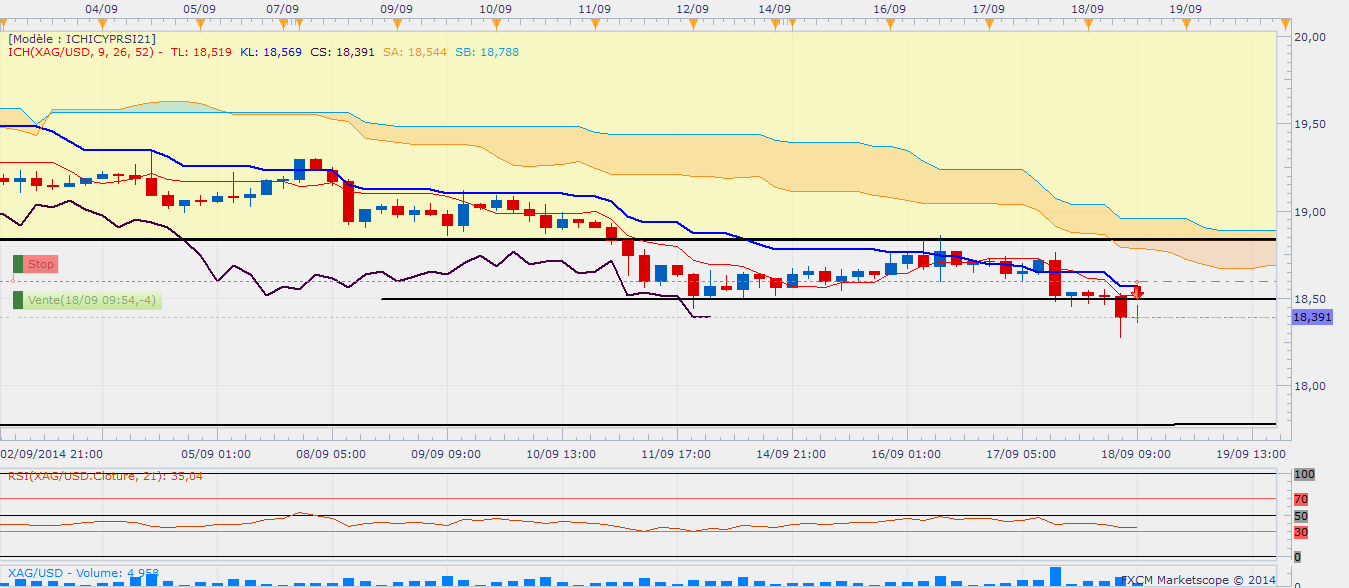Click the RSI 70 overbought level tag
1349x588 pixels.
(1301, 498)
